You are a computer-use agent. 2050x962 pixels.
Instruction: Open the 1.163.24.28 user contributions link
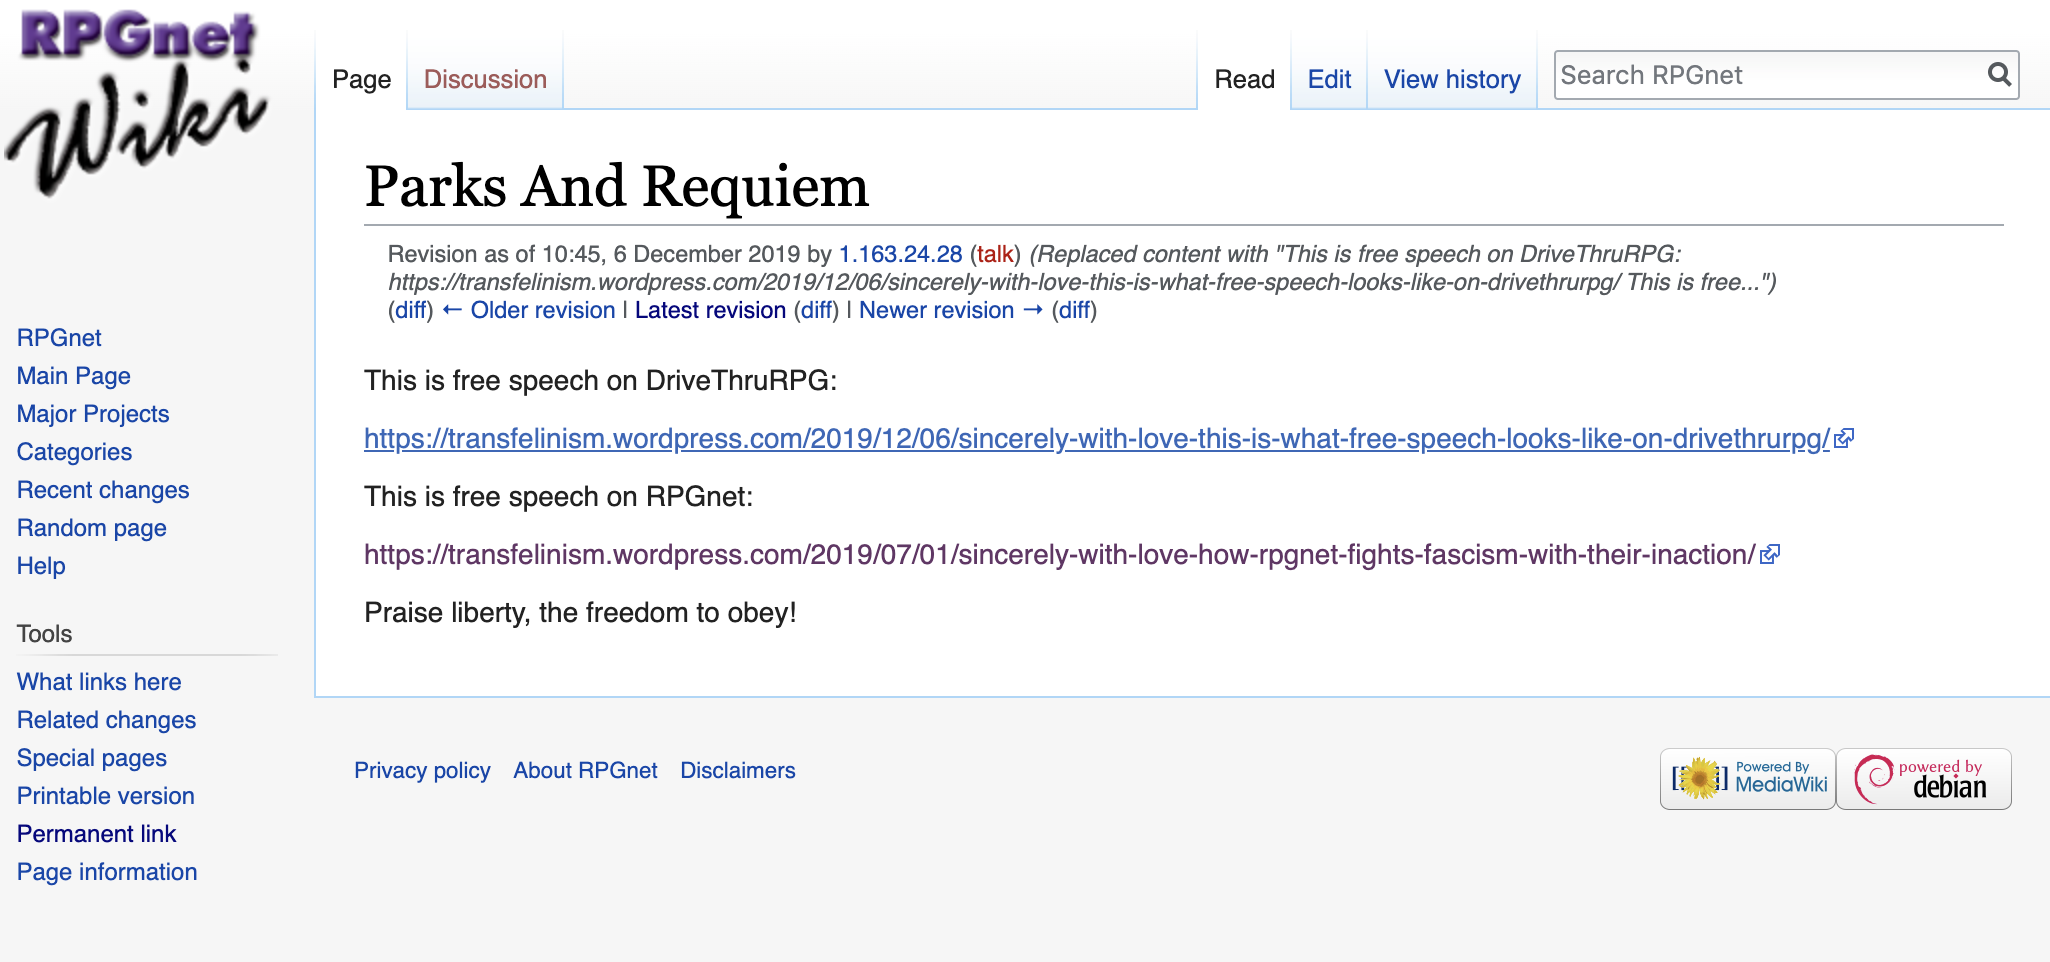900,254
